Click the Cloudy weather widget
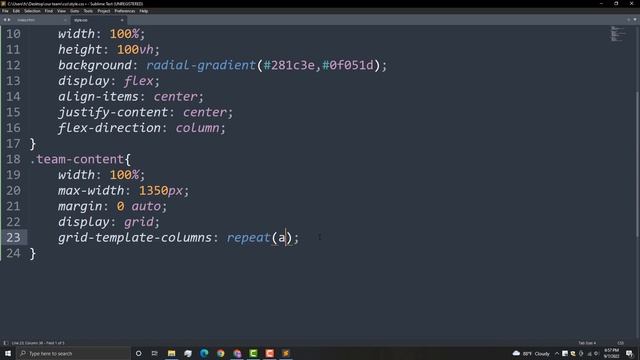Screen dimensions: 640x360 [531, 353]
